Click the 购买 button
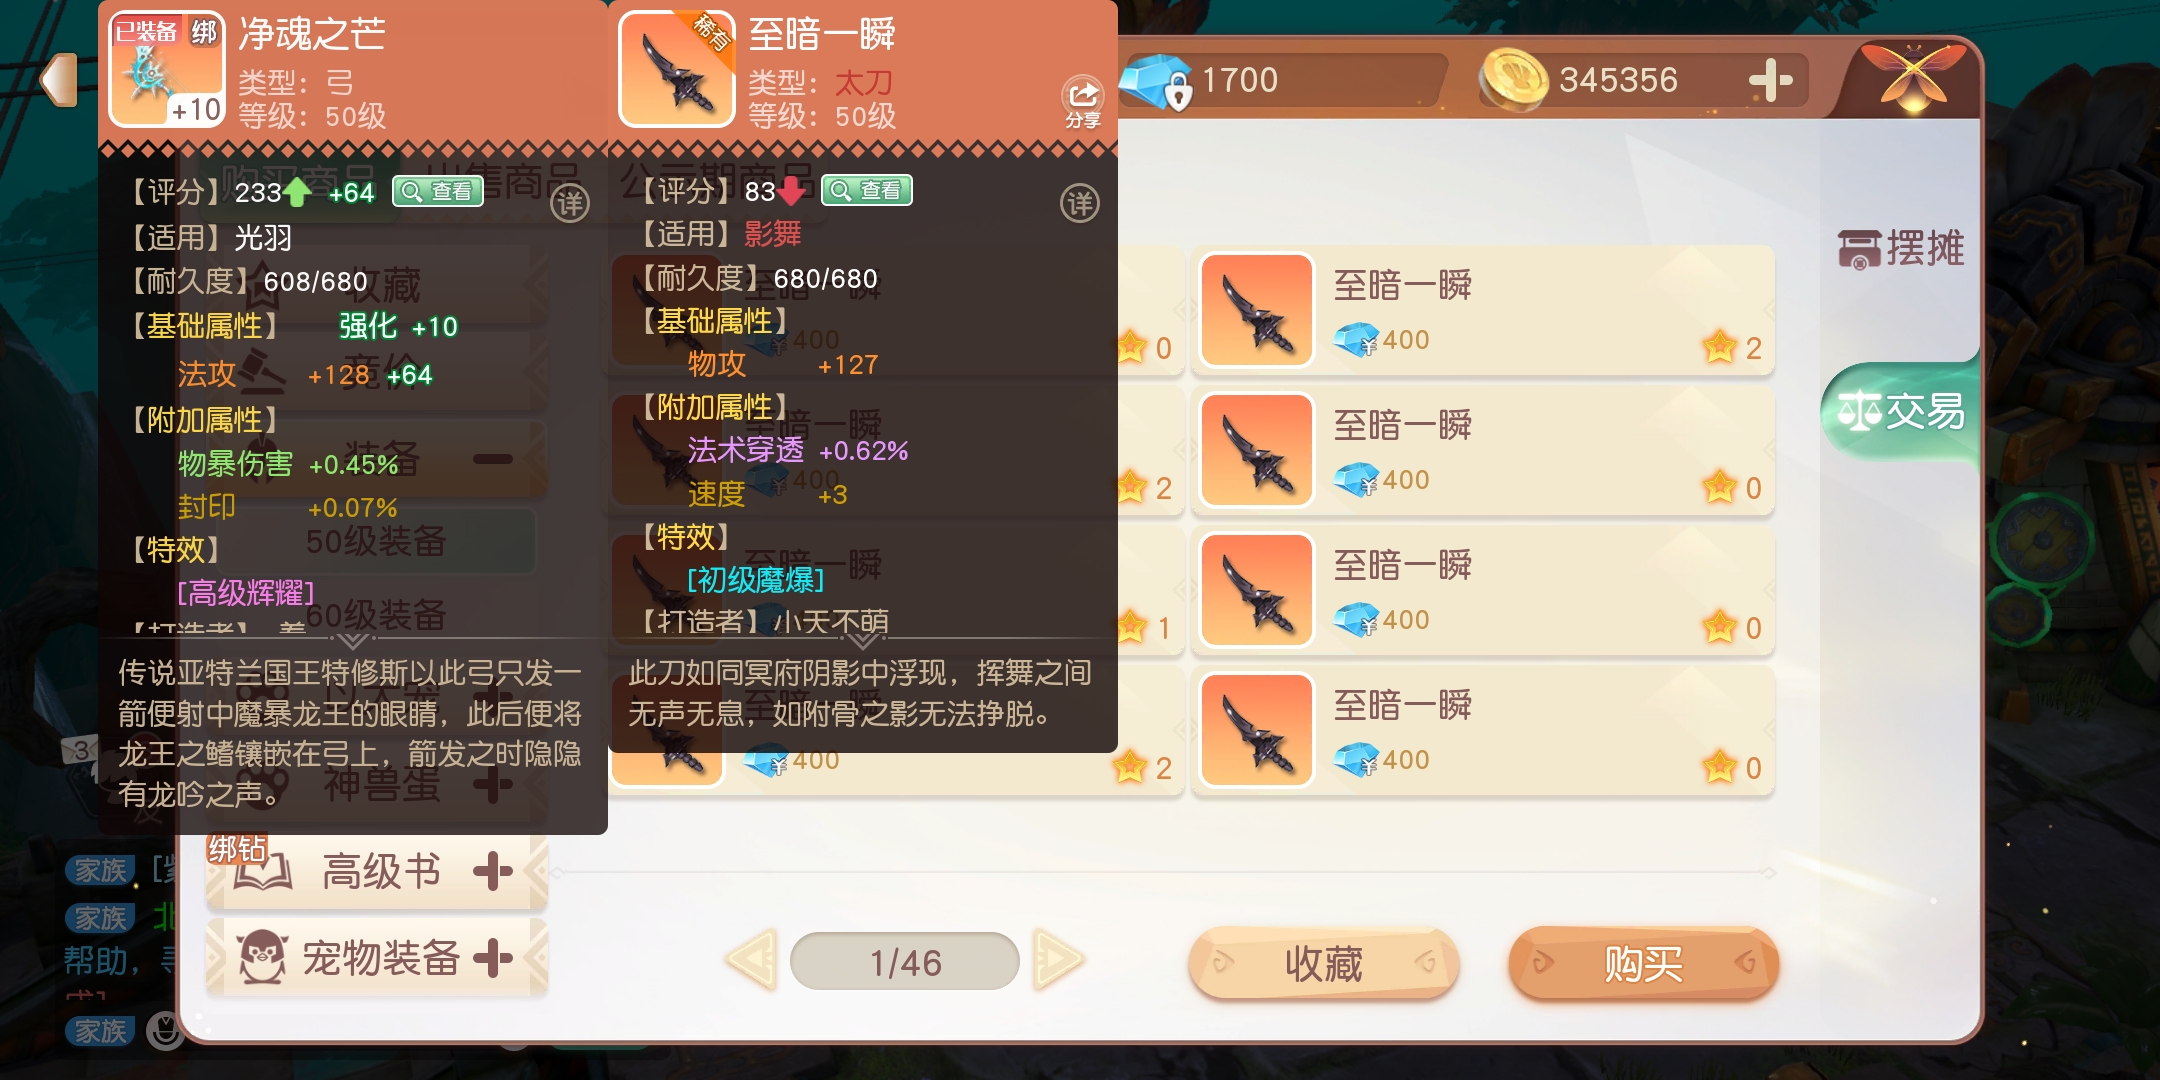This screenshot has height=1080, width=2160. click(1644, 964)
